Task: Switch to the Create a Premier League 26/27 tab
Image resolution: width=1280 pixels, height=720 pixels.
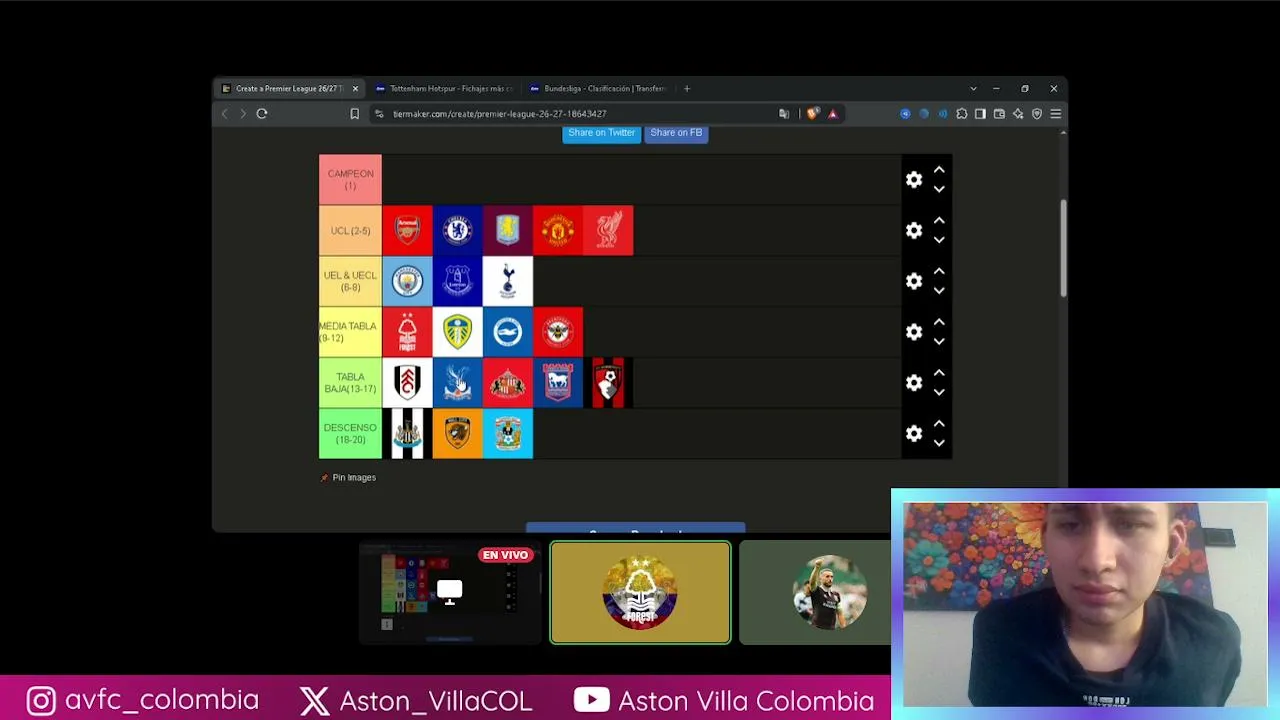Action: [x=289, y=89]
